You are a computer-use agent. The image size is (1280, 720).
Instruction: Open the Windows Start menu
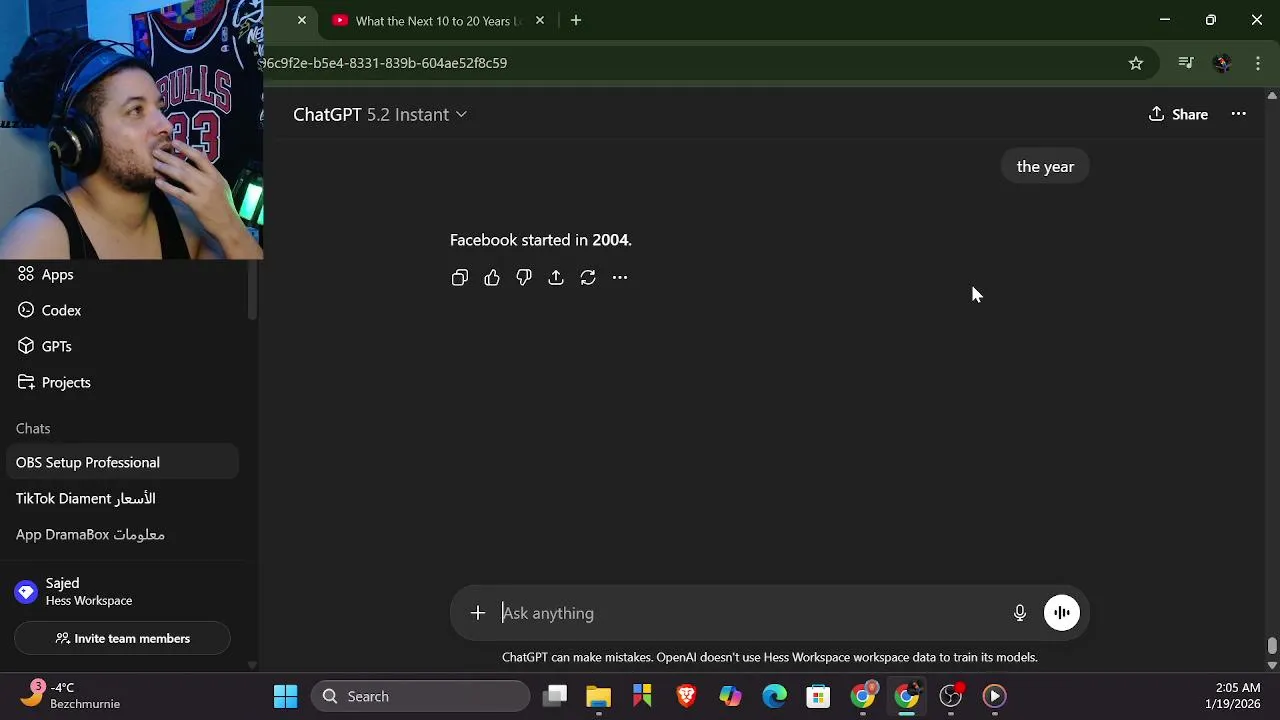(x=286, y=696)
